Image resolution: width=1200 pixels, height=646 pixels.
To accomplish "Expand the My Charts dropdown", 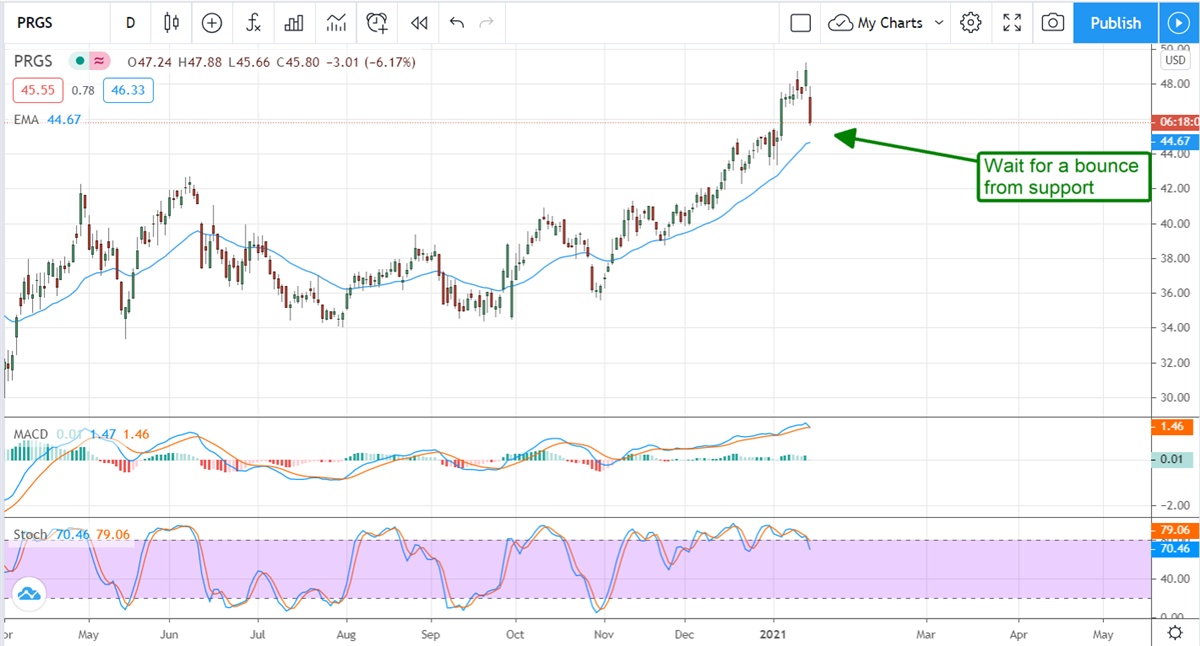I will coord(888,22).
